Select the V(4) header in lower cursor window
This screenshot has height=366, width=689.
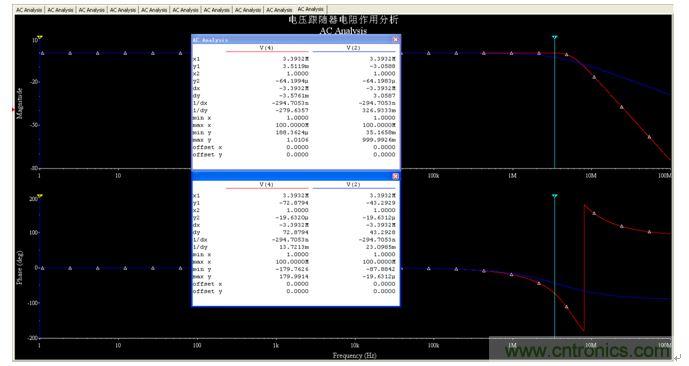click(x=266, y=185)
